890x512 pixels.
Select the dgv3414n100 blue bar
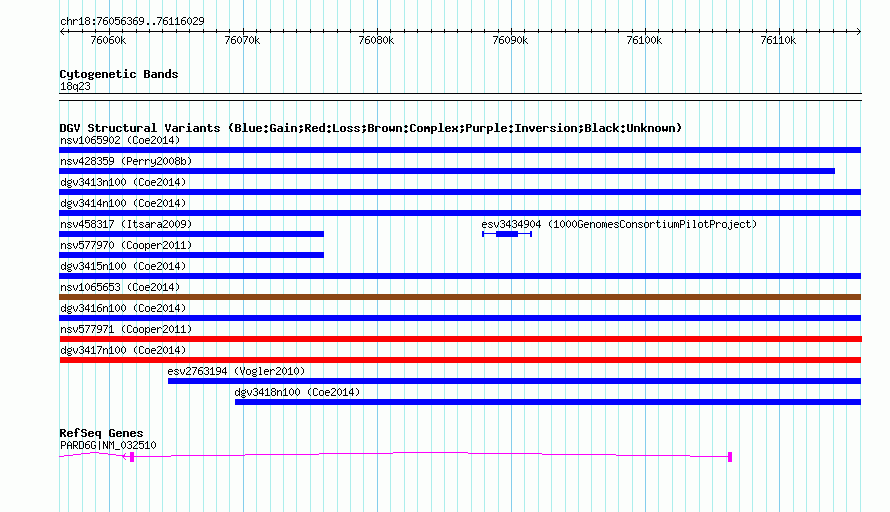point(460,213)
